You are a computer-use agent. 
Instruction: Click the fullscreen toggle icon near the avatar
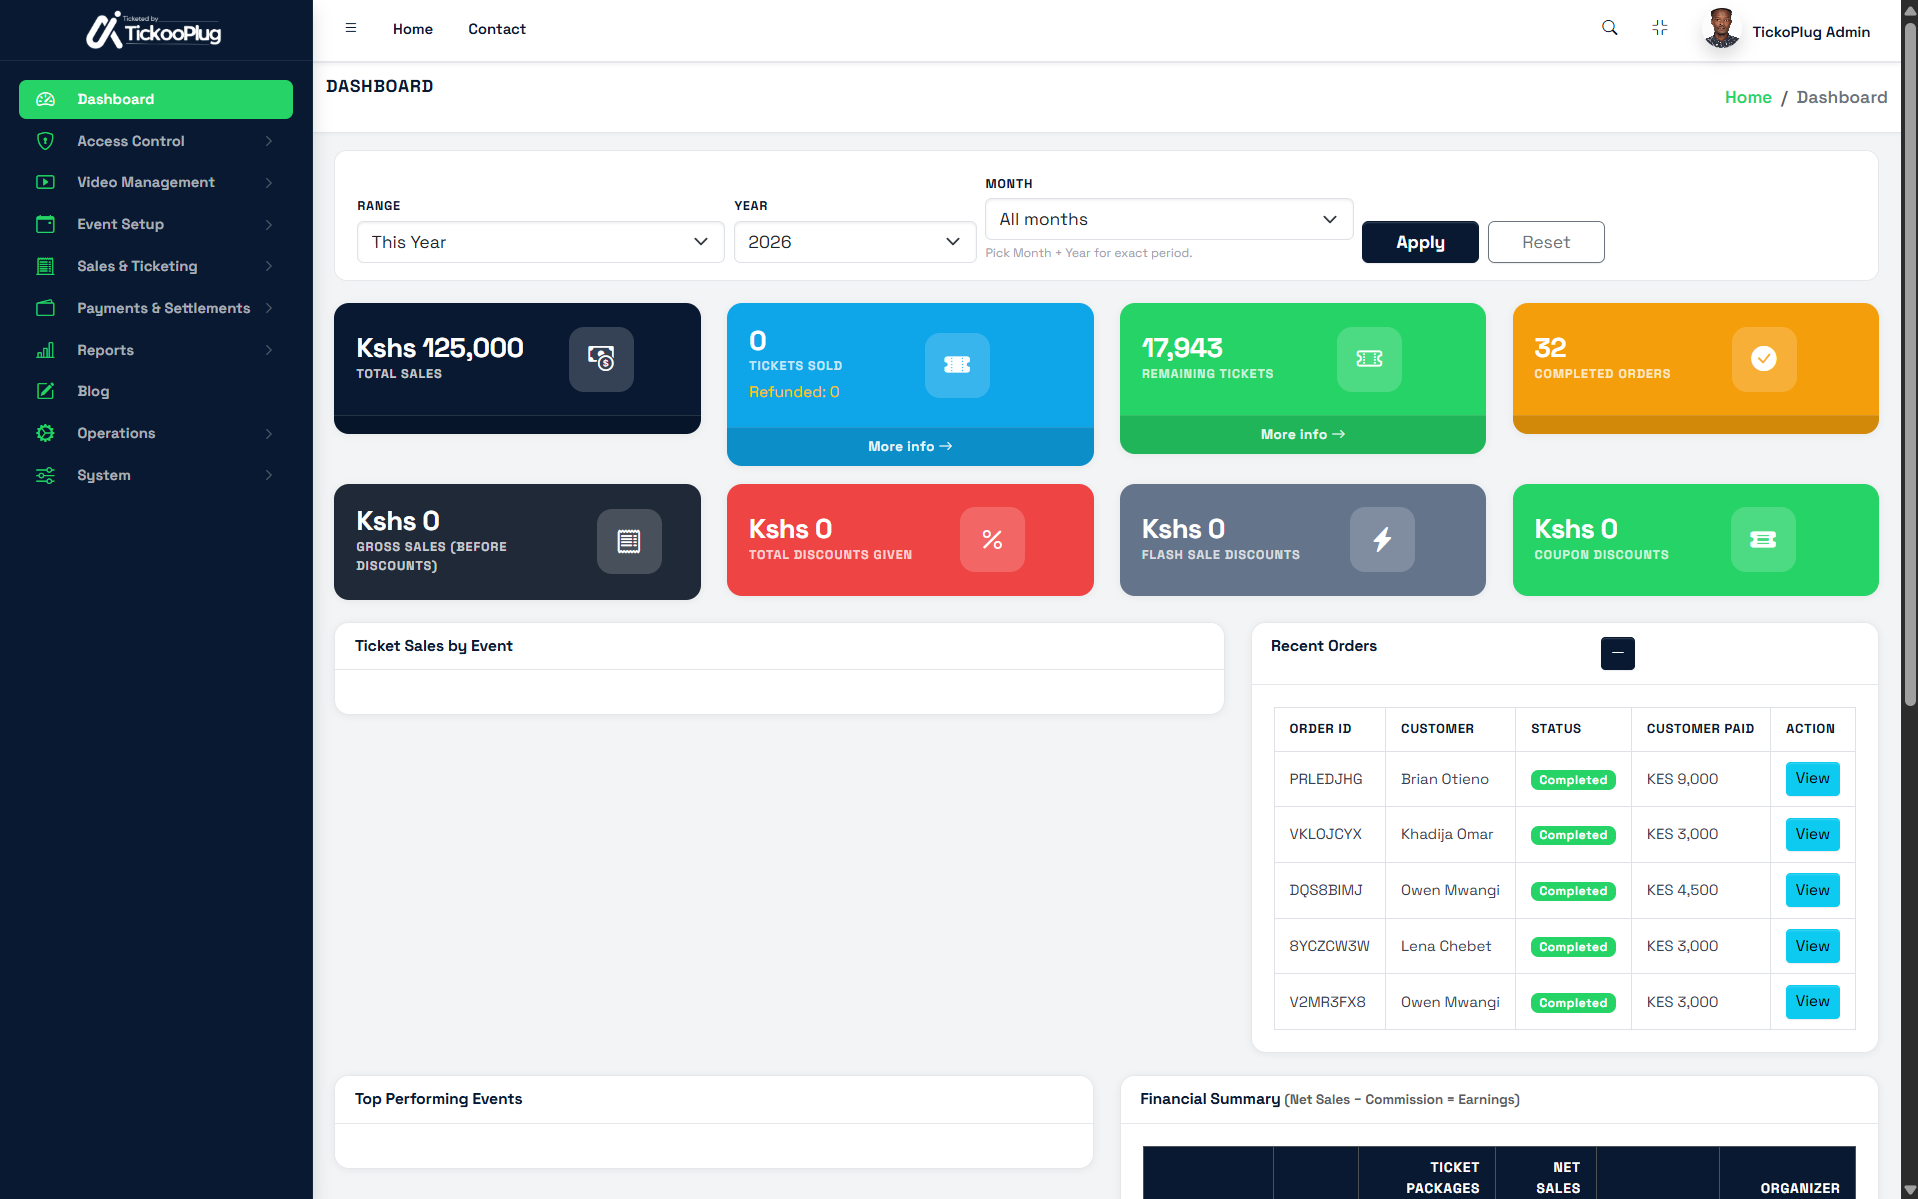pyautogui.click(x=1659, y=28)
